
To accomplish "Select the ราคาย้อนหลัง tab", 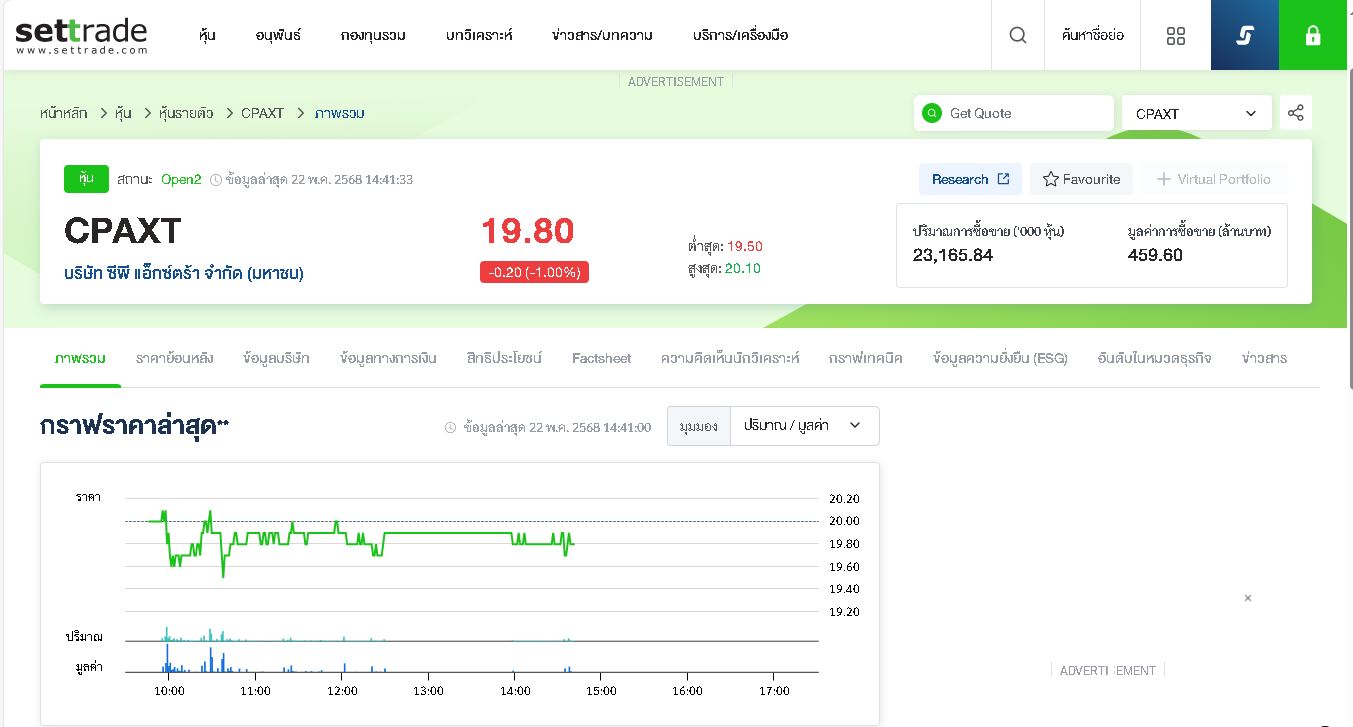I will 175,358.
